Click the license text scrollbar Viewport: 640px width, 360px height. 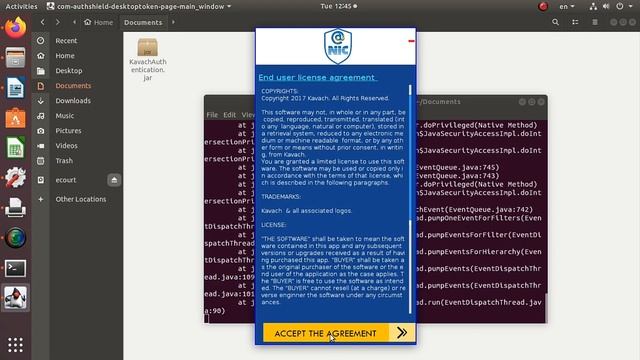point(410,199)
